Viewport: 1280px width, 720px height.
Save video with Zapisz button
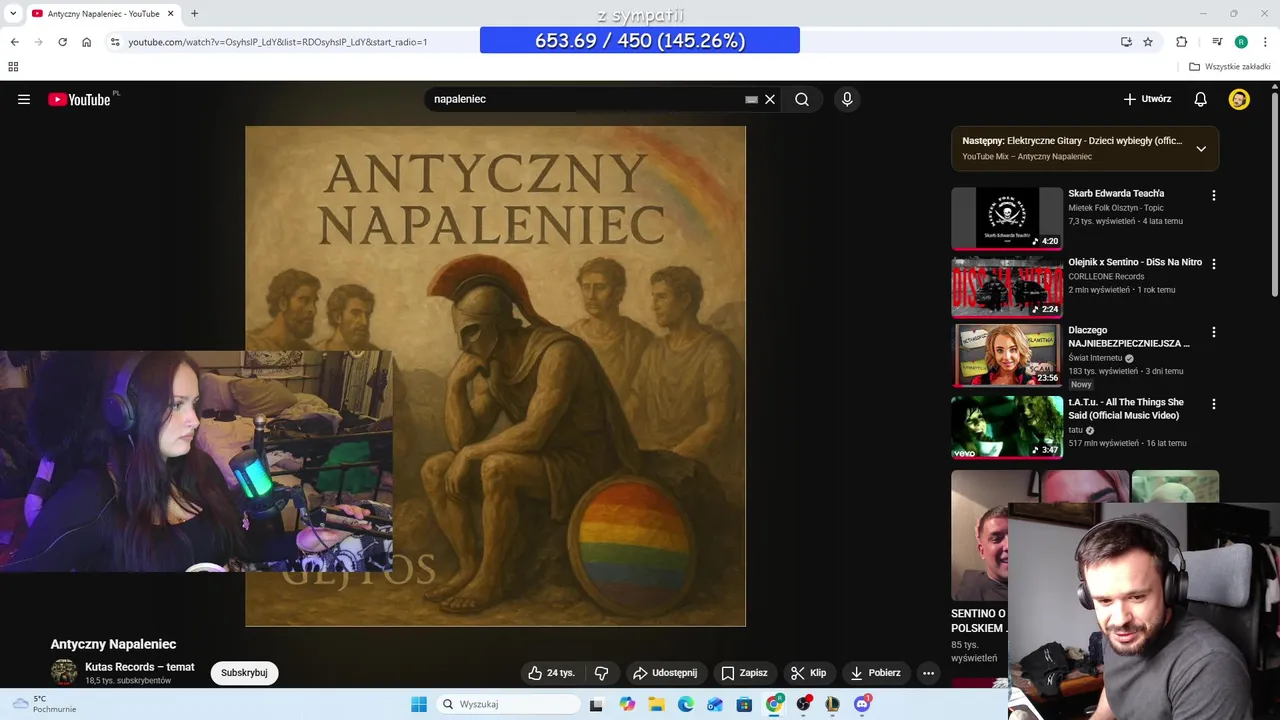[x=744, y=673]
